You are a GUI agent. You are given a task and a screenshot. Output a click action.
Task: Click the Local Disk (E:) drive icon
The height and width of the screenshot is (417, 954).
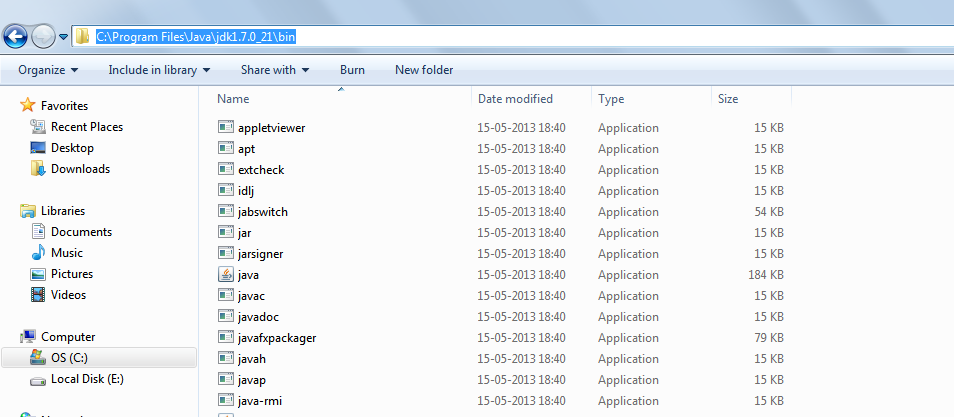[x=38, y=379]
